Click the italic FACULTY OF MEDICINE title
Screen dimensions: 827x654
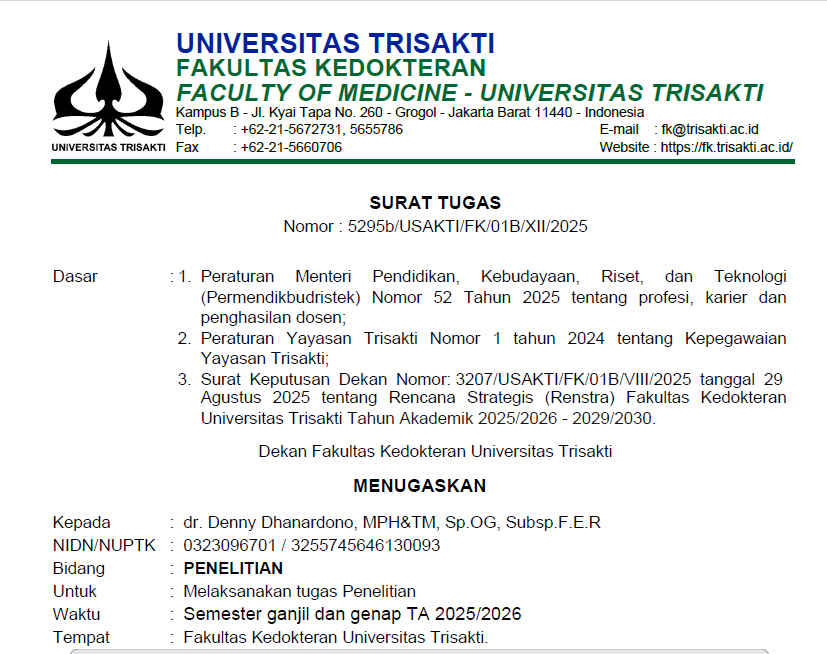tap(469, 93)
